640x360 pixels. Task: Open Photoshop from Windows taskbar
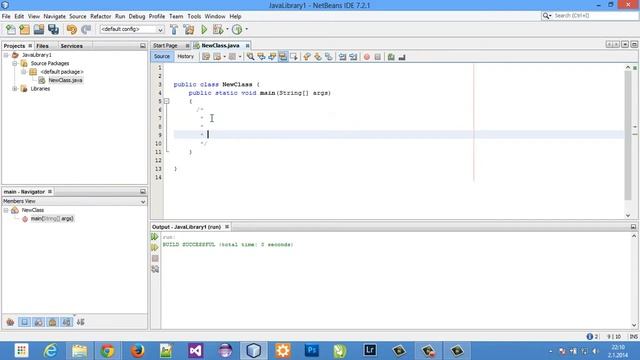click(312, 351)
